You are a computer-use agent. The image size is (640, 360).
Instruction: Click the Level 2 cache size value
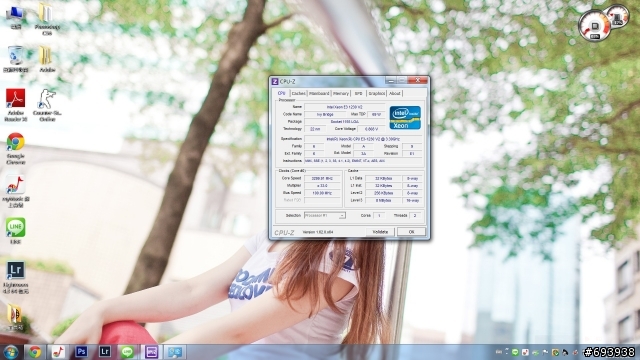[383, 193]
